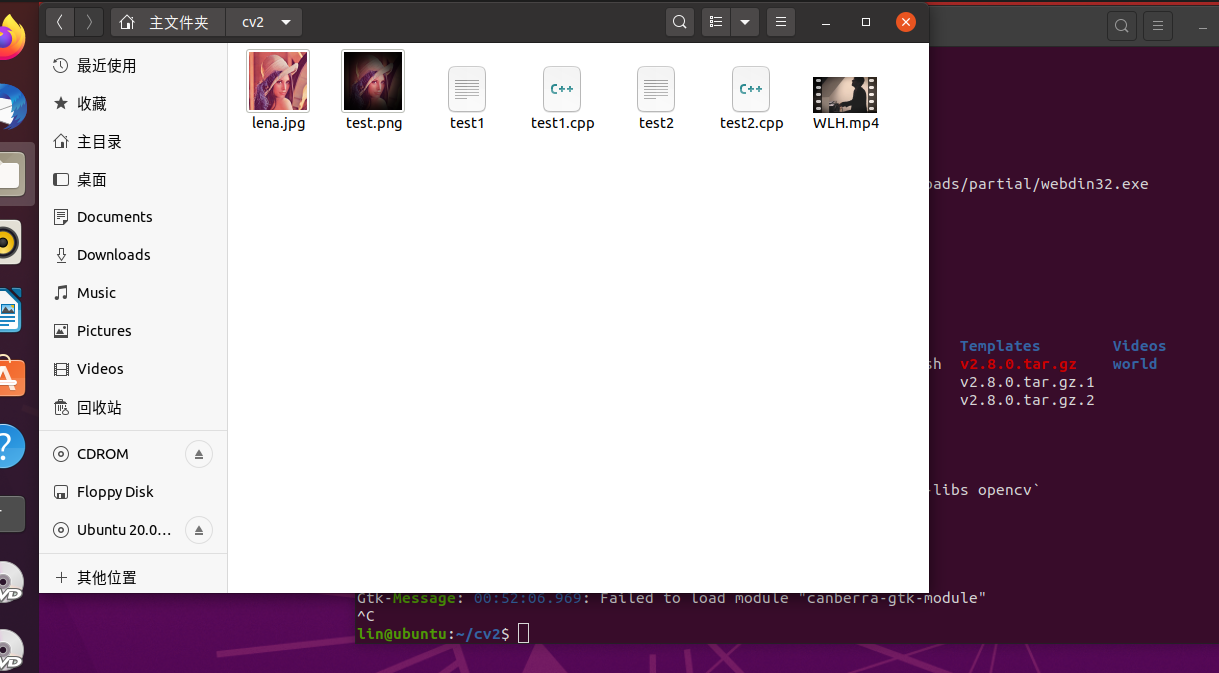
Task: Open the view options dropdown arrow
Action: point(744,21)
